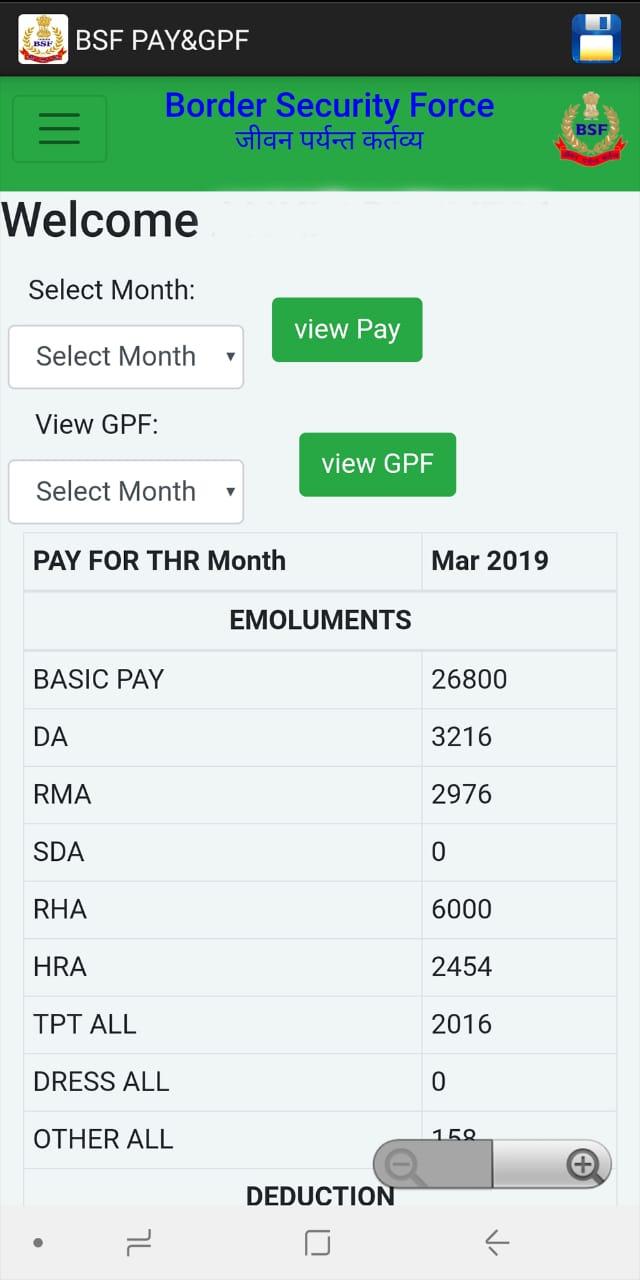Open the View GPF month dropdown
The width and height of the screenshot is (640, 1280).
pyautogui.click(x=126, y=492)
